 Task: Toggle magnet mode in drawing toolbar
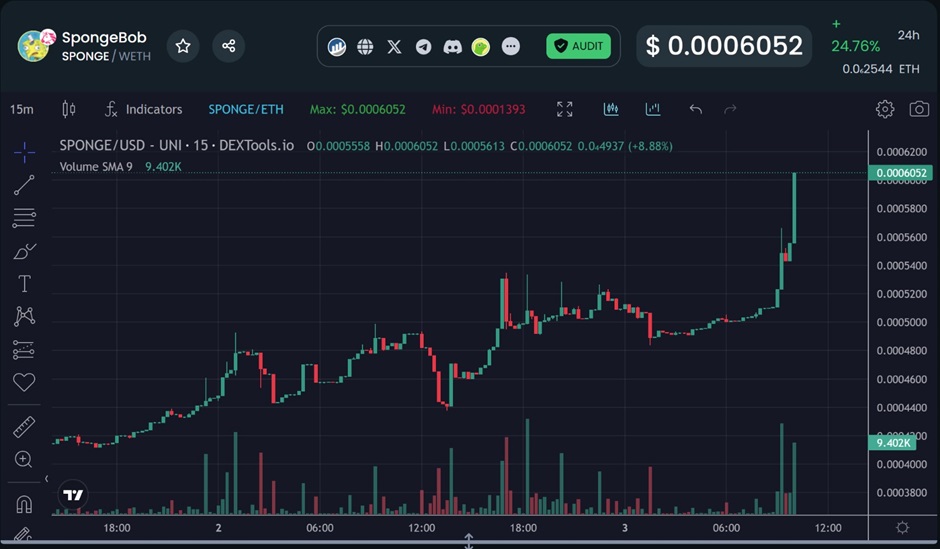coord(24,503)
